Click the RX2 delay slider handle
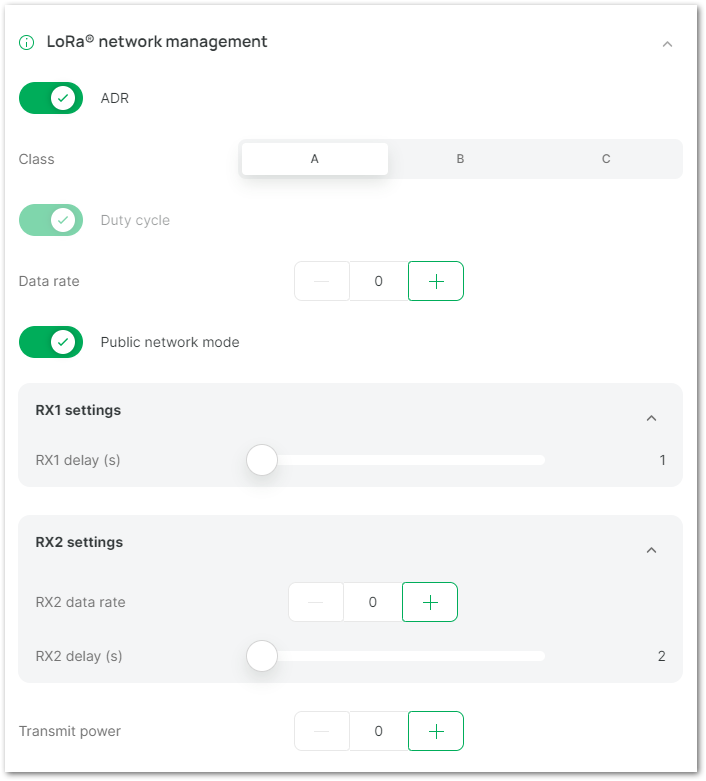The height and width of the screenshot is (781, 706). click(x=262, y=656)
